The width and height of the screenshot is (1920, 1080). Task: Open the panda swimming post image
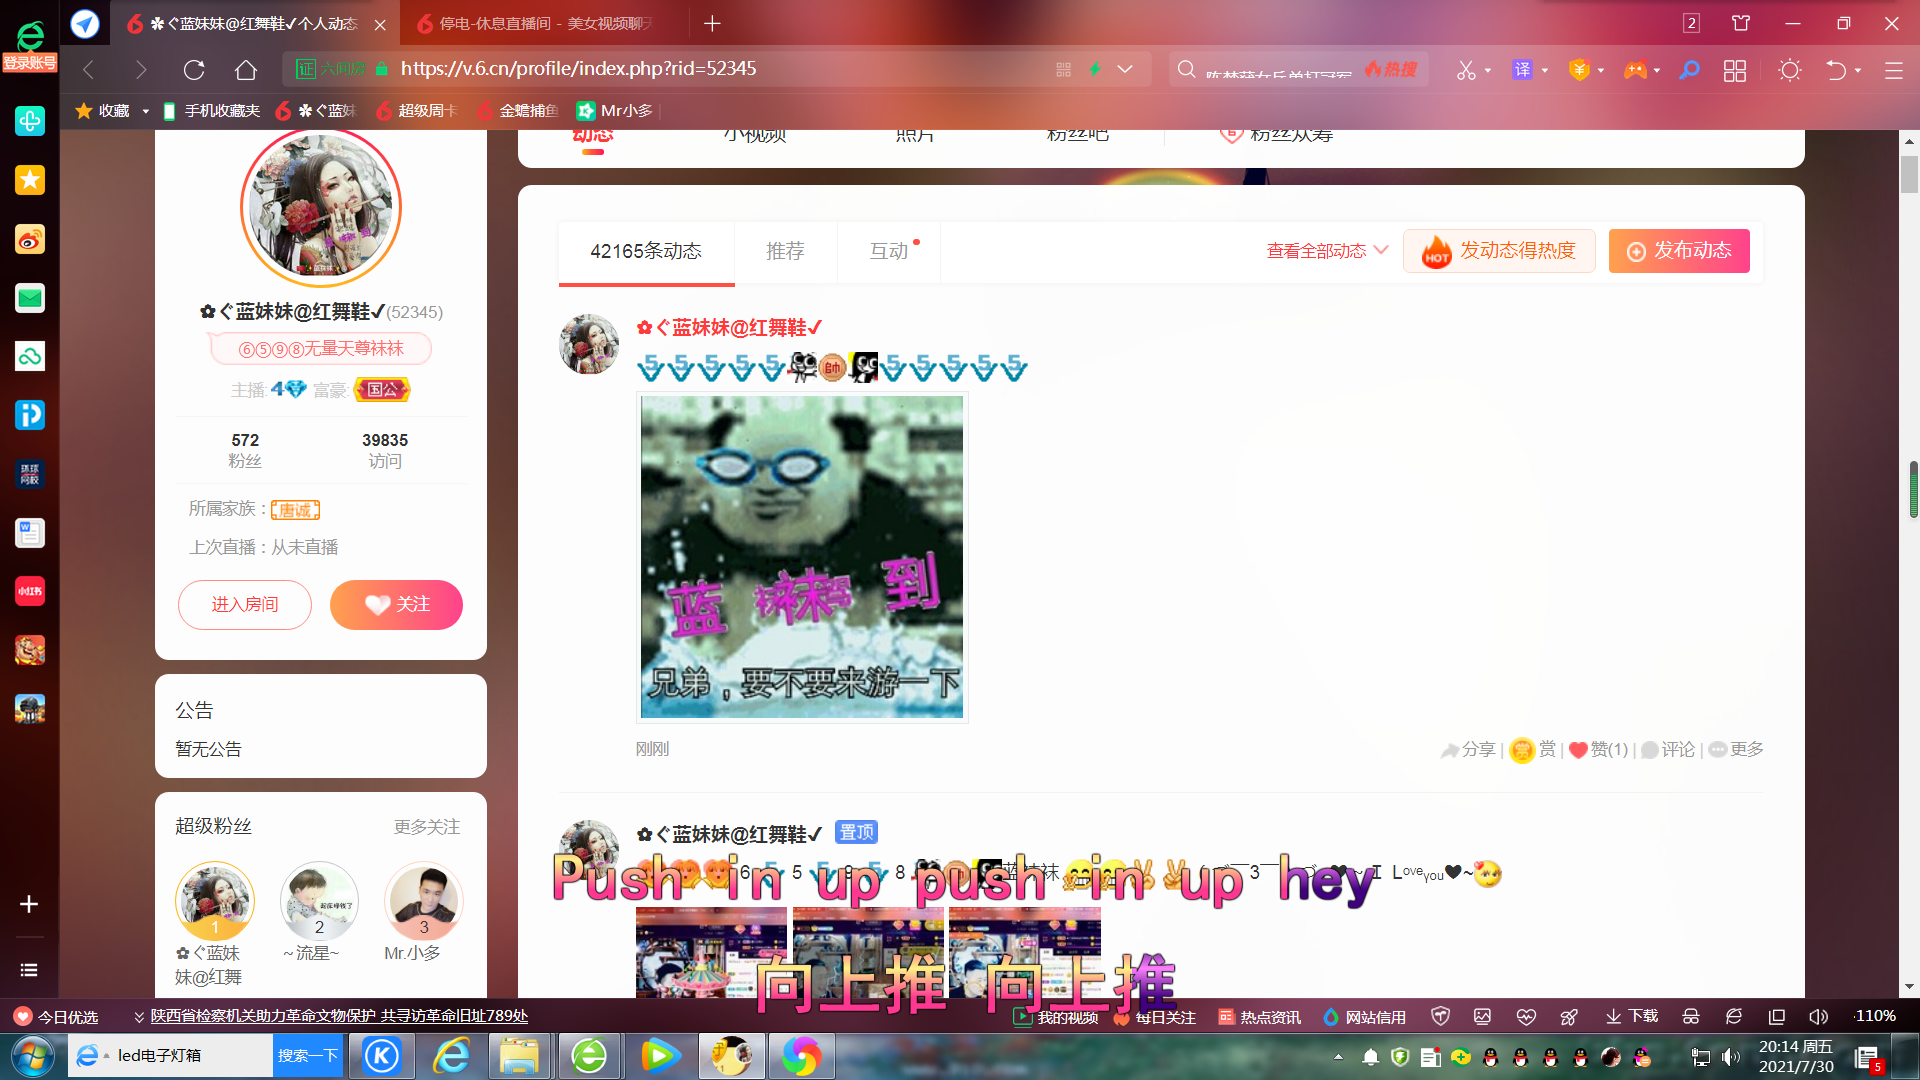(802, 557)
